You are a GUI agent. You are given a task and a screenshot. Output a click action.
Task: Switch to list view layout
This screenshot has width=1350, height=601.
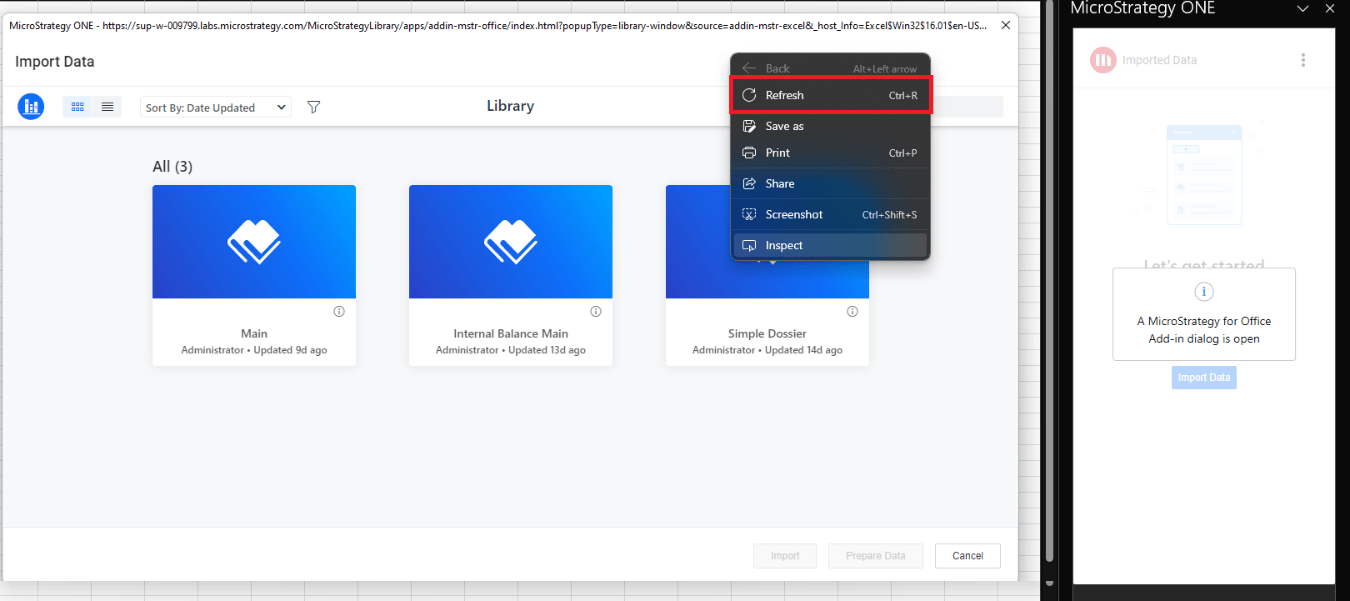coord(107,107)
